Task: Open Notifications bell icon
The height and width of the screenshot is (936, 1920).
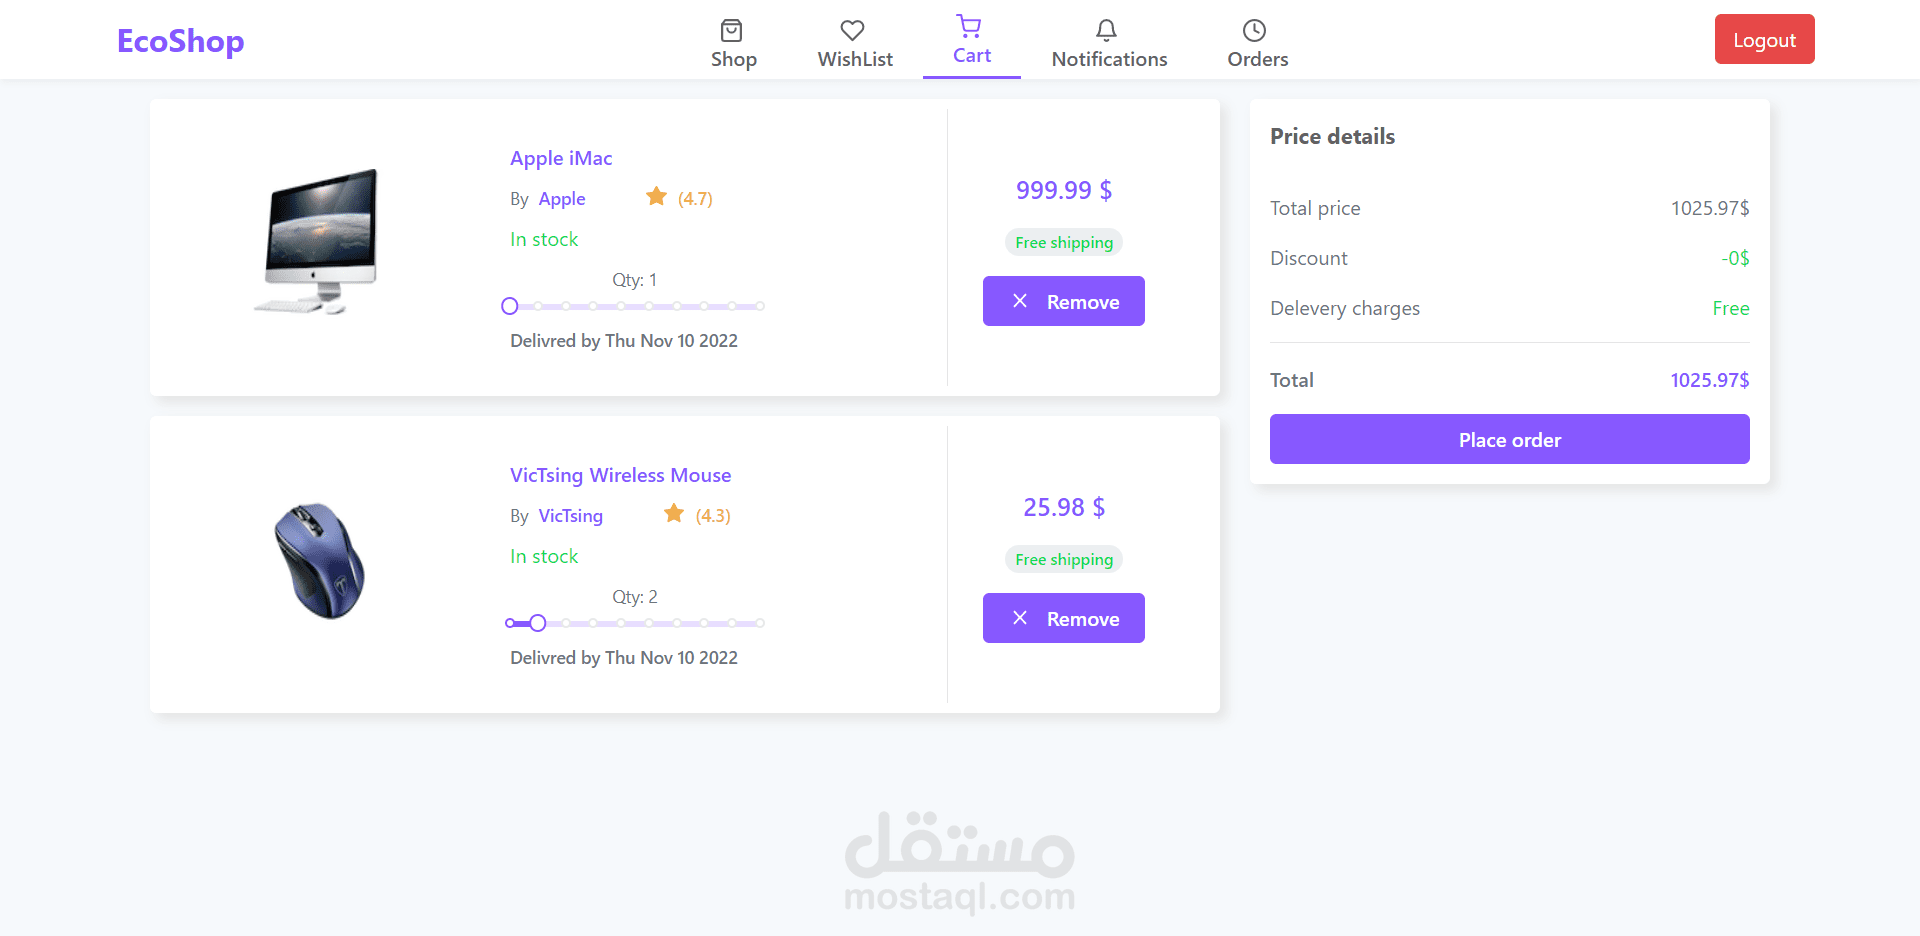Action: 1106,30
